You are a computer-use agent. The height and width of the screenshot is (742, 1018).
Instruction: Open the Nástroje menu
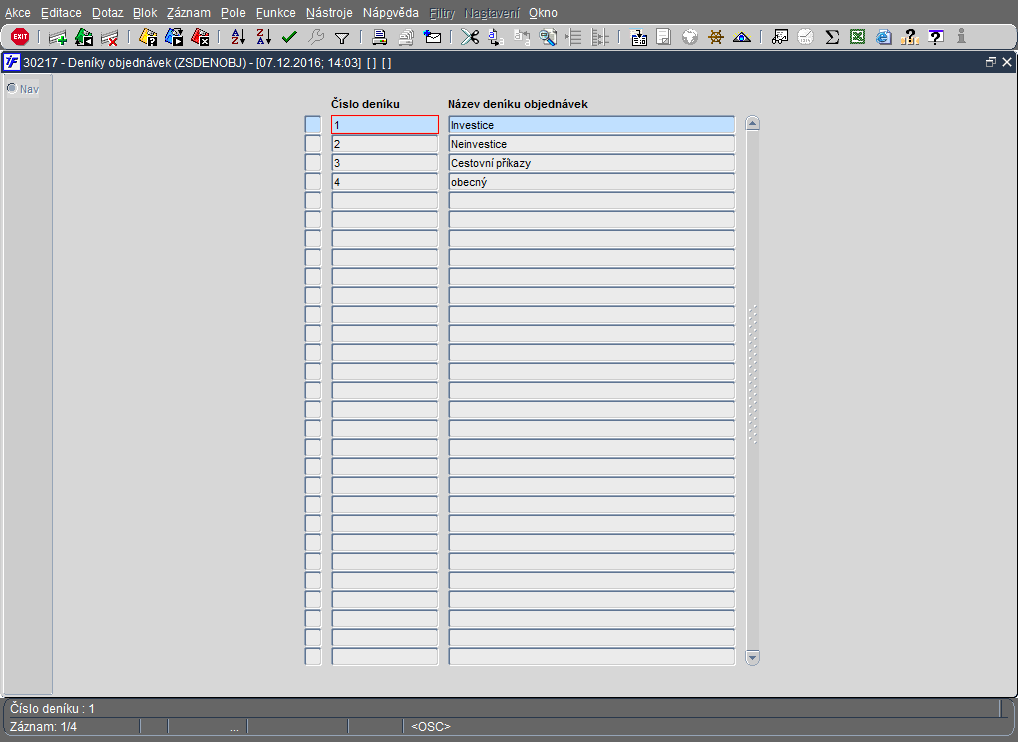click(x=329, y=13)
